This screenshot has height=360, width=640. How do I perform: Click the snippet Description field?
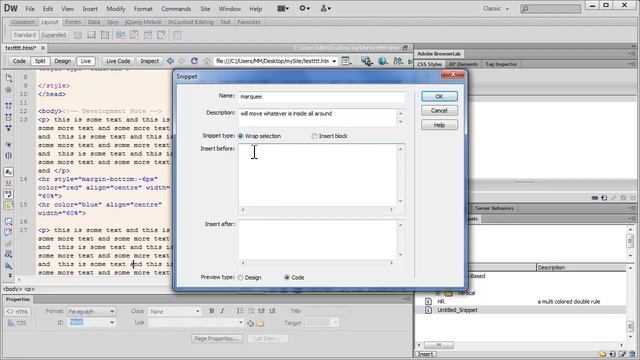[318, 117]
